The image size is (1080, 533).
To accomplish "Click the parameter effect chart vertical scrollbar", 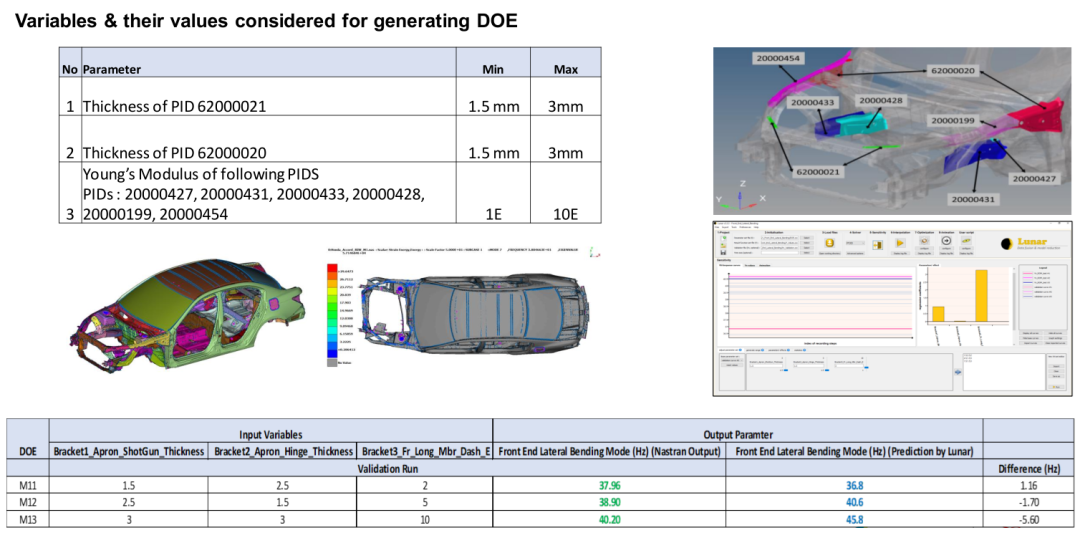I will [x=1014, y=300].
